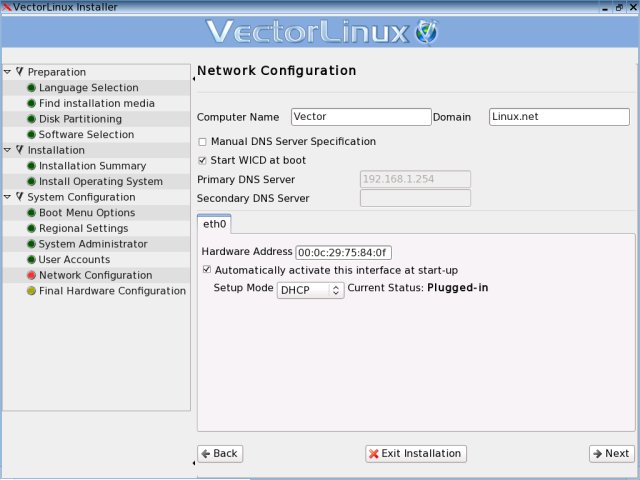Image resolution: width=640 pixels, height=480 pixels.
Task: Click the V logo icon next to Preparation
Action: tap(20, 72)
